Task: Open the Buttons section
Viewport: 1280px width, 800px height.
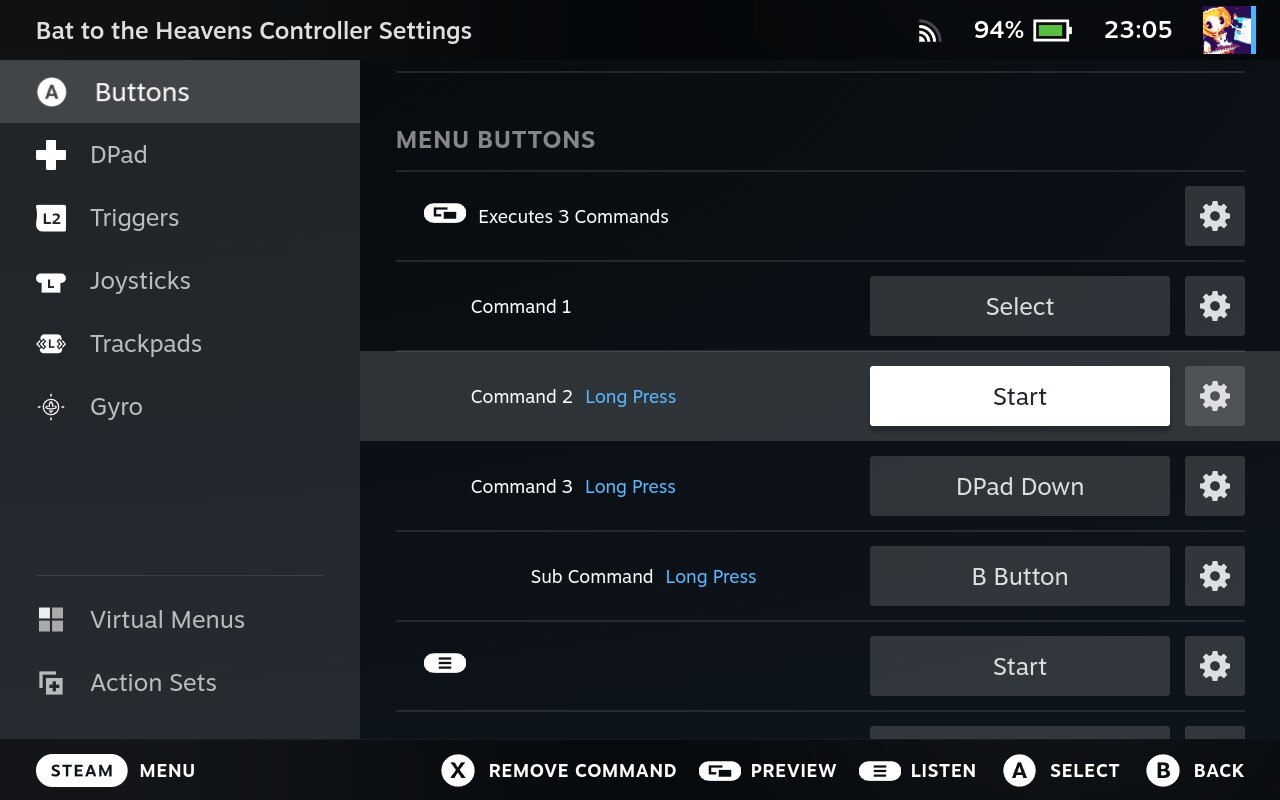Action: [142, 92]
